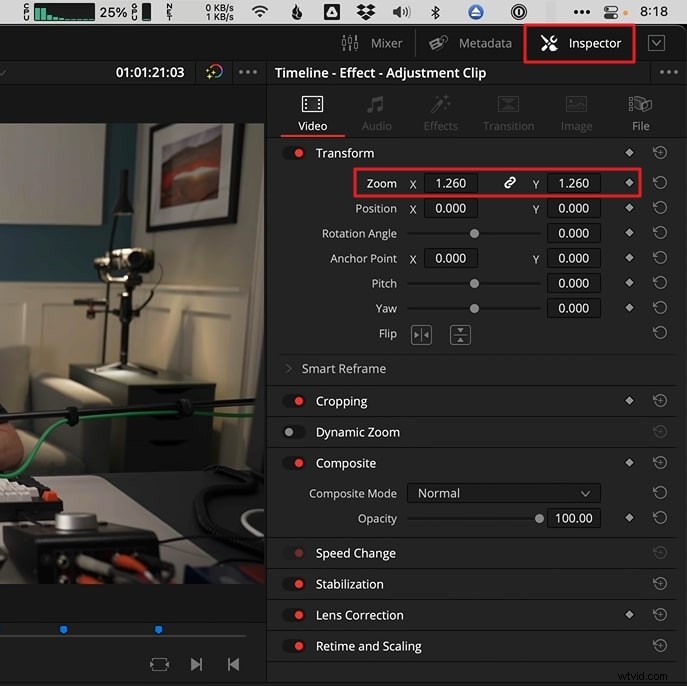Image resolution: width=687 pixels, height=686 pixels.
Task: Open the Composite Mode dropdown
Action: (x=503, y=493)
